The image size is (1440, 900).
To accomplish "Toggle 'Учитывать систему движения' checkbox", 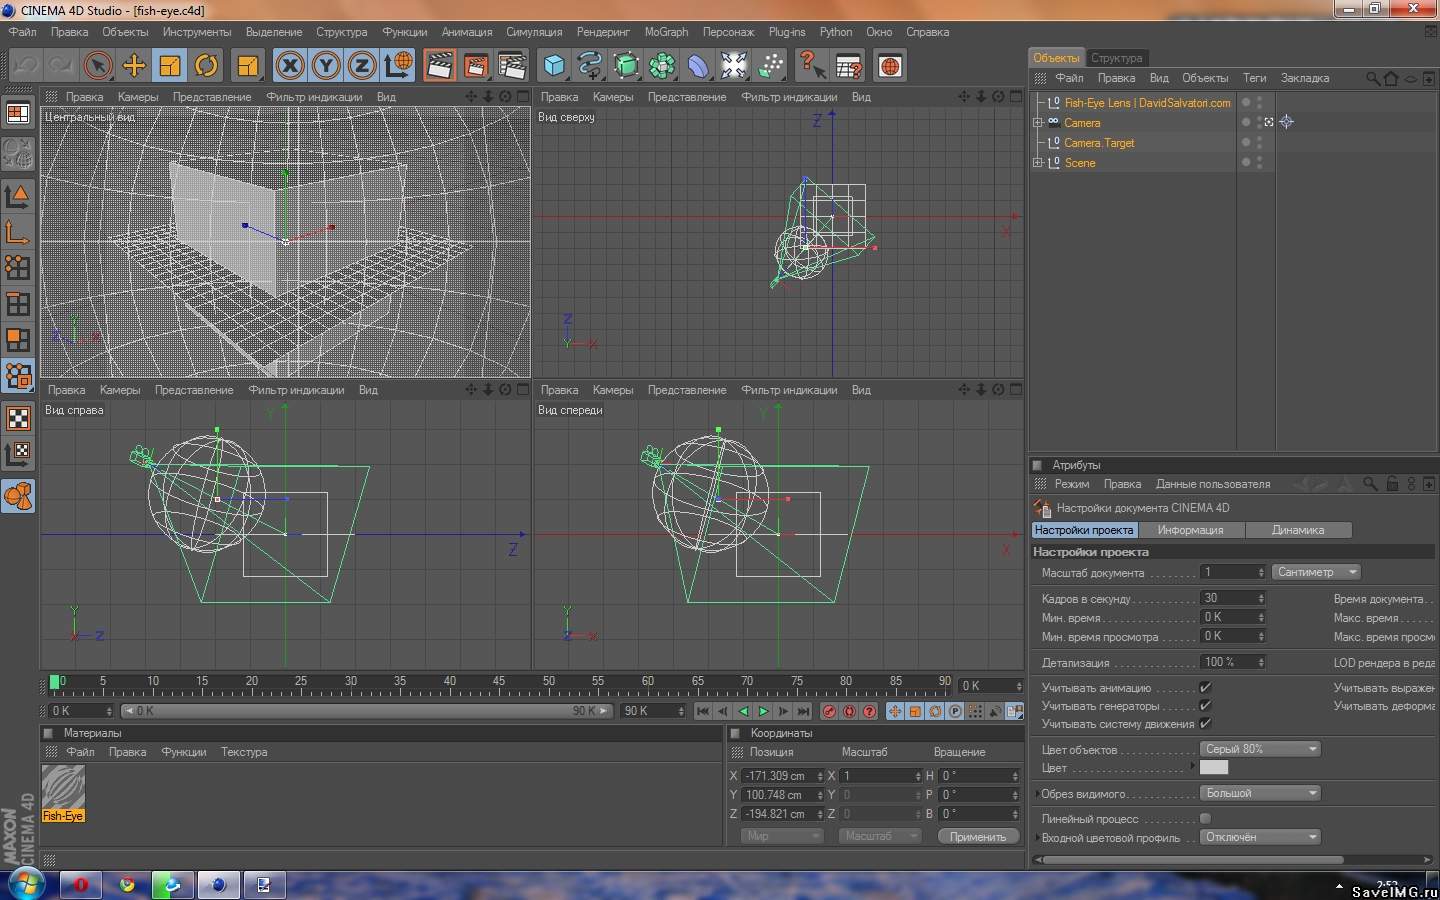I will (1205, 723).
